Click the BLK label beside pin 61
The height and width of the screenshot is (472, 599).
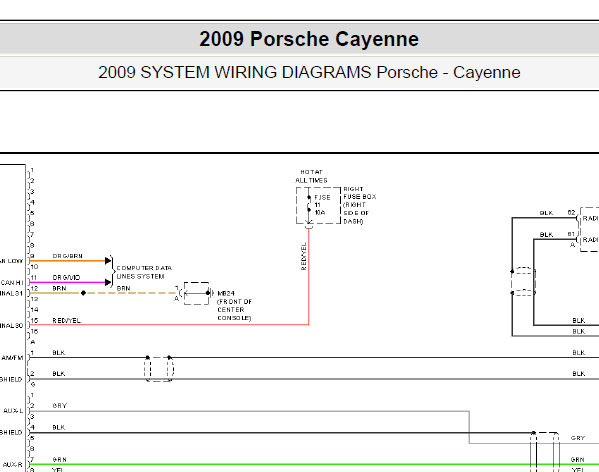point(546,234)
